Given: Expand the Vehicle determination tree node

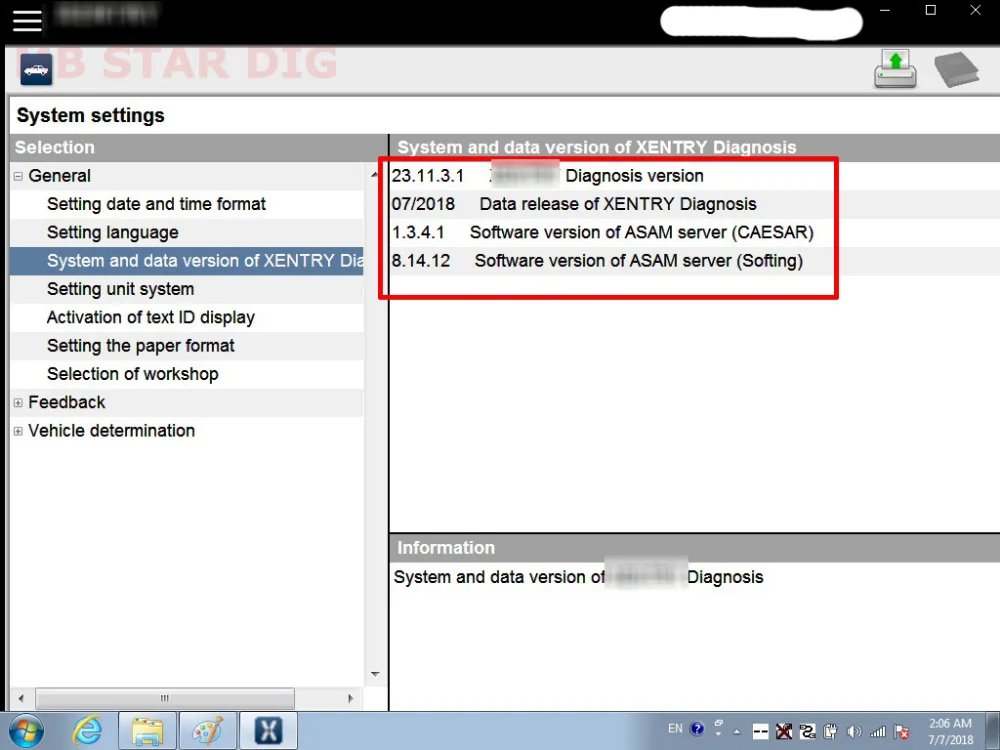Looking at the screenshot, I should click(x=18, y=431).
